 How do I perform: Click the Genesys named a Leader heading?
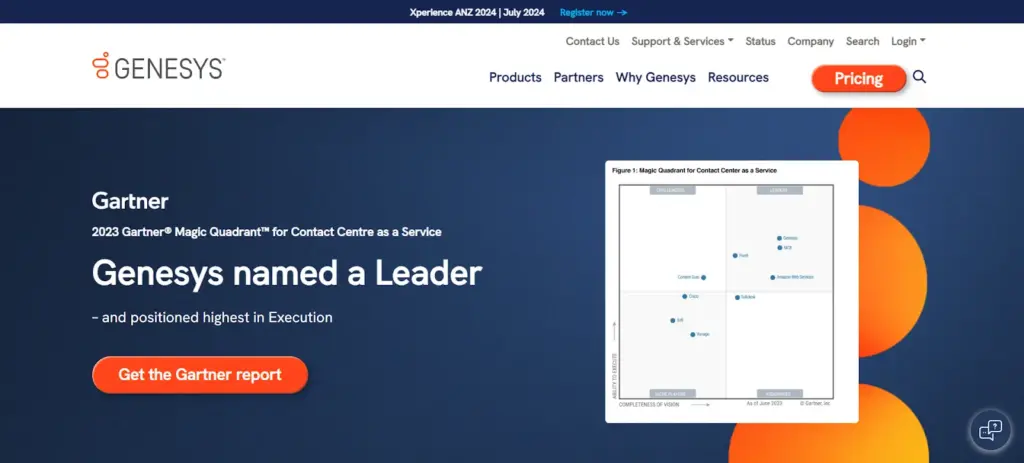tap(287, 273)
